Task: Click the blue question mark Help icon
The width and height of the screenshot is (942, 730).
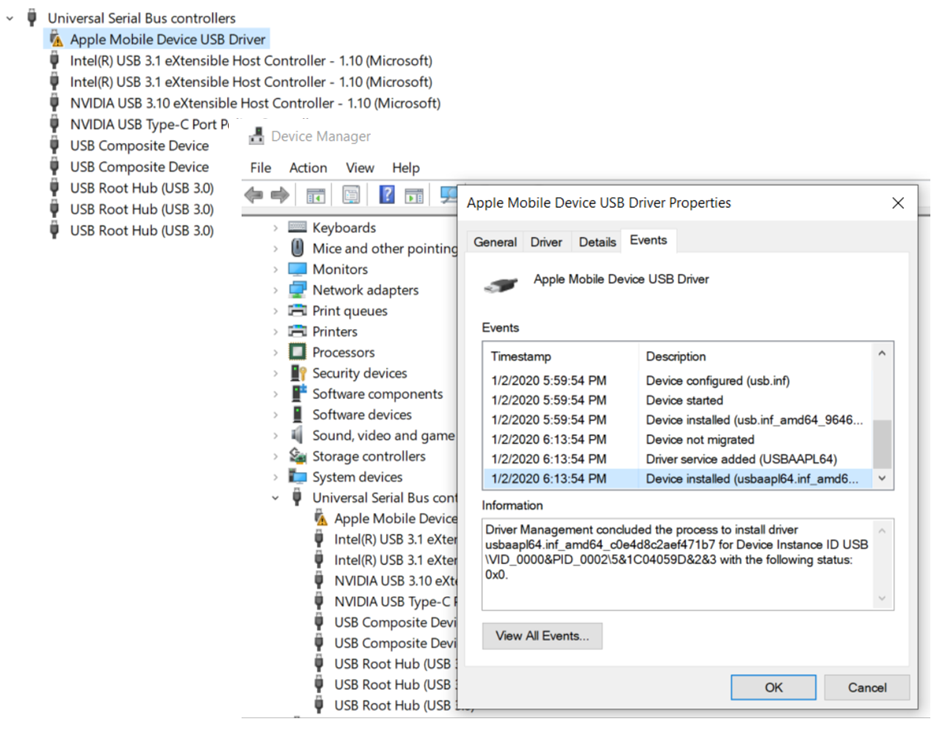Action: tap(387, 194)
